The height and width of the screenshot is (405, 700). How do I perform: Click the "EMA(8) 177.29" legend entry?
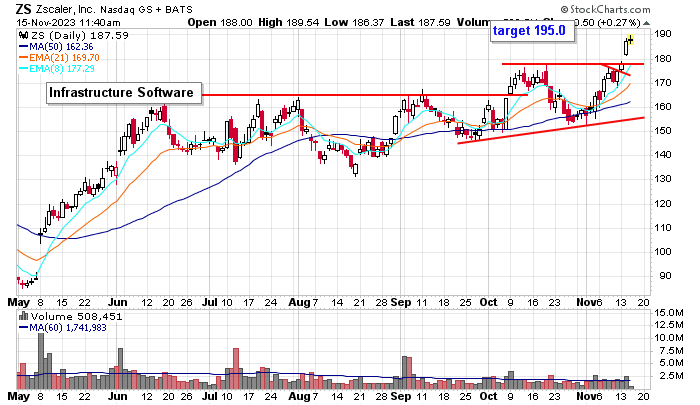click(62, 69)
